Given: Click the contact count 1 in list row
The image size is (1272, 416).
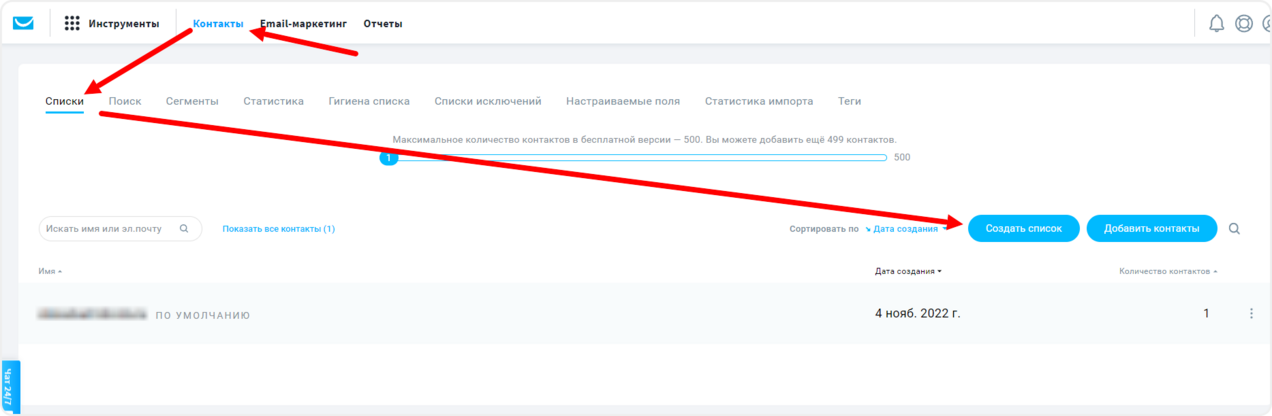Looking at the screenshot, I should [x=1206, y=314].
